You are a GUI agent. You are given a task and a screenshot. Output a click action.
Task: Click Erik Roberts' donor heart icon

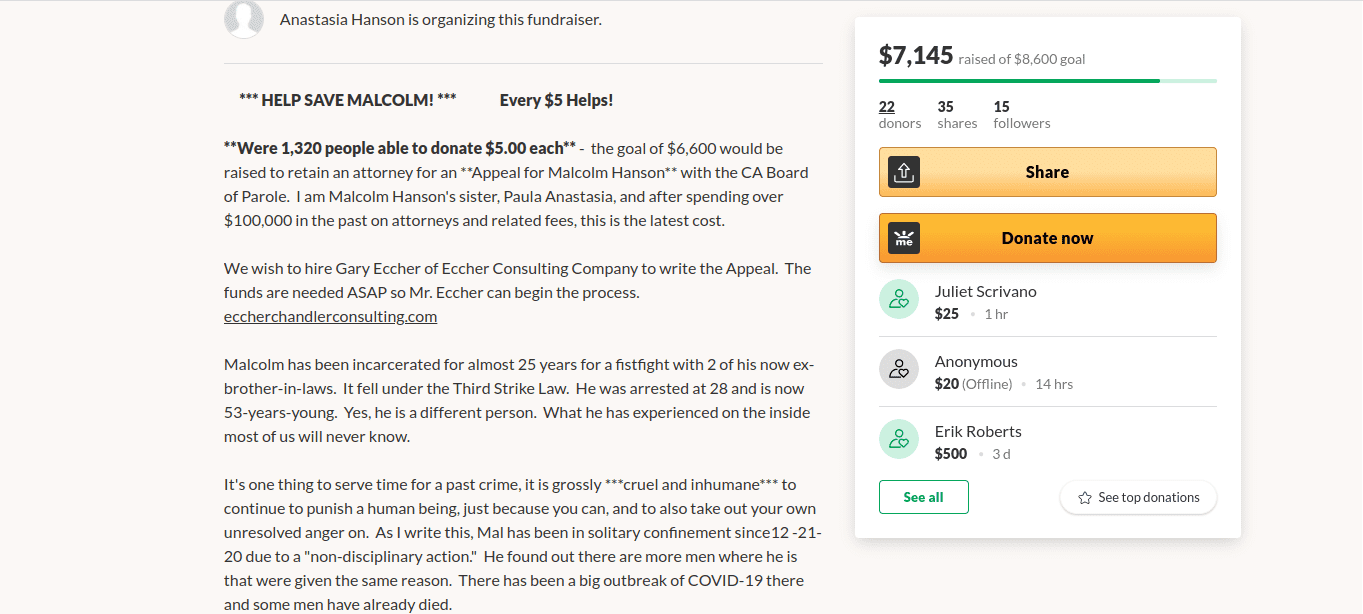click(898, 439)
